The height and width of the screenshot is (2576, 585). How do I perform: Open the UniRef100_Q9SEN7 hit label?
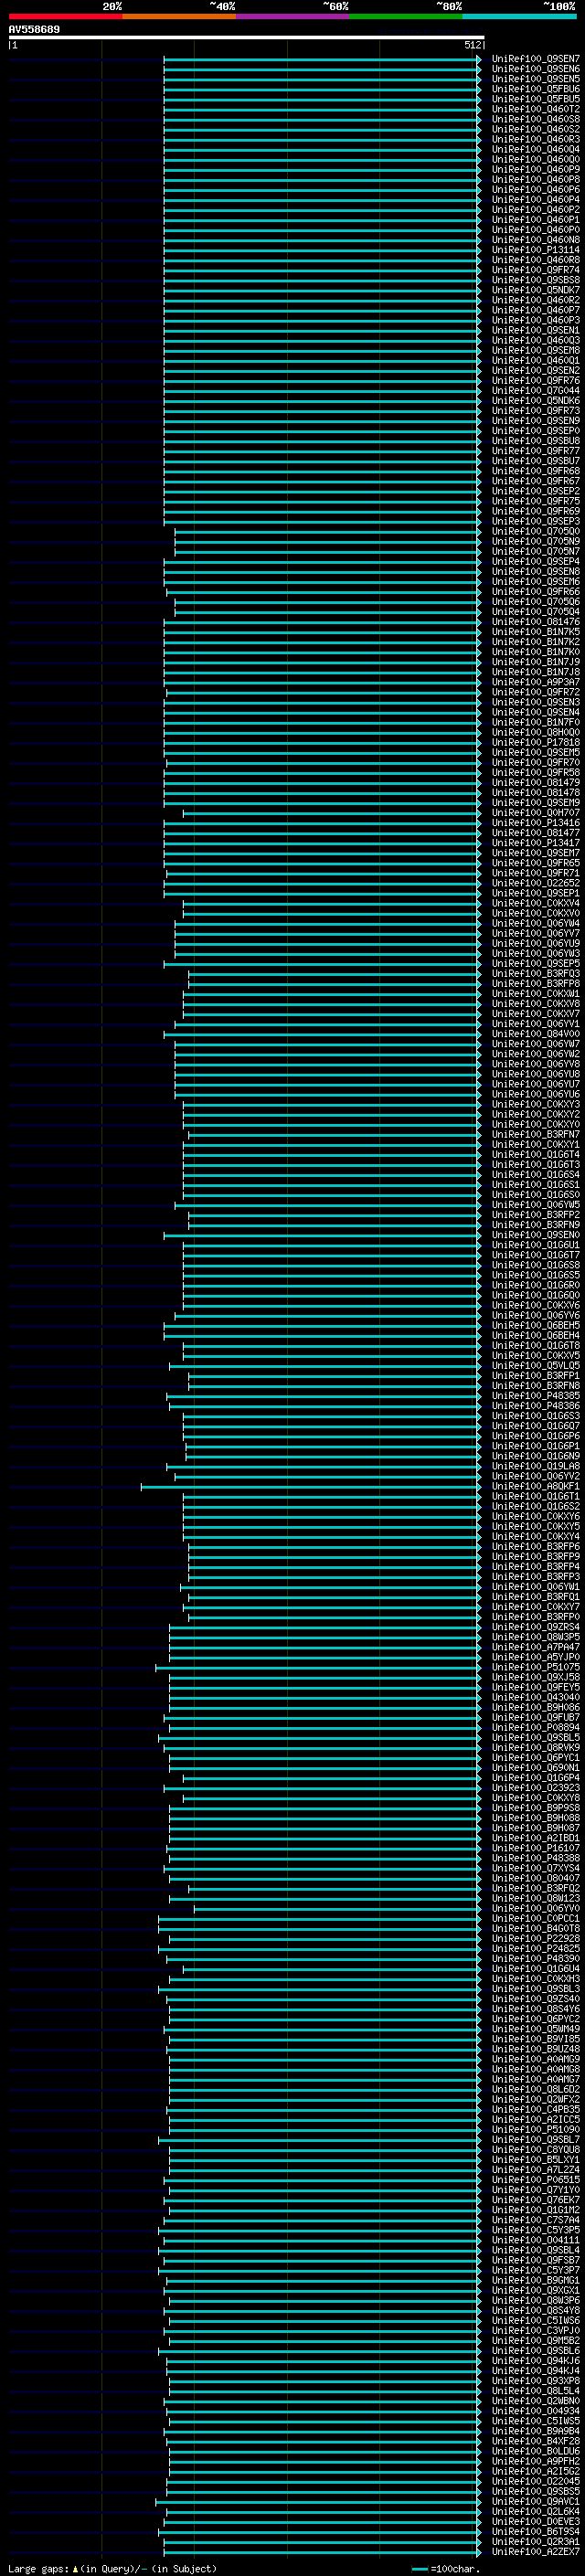(535, 59)
